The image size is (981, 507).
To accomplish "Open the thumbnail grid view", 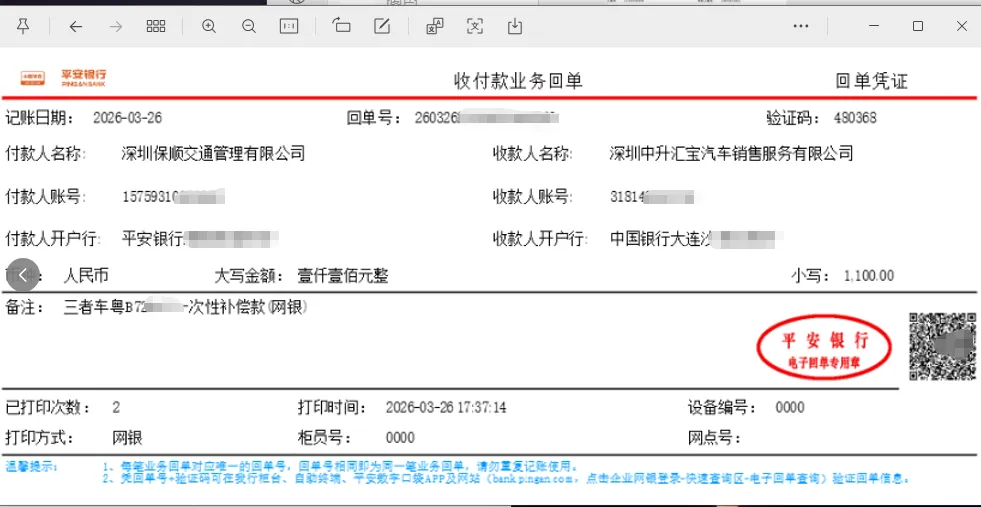I will click(156, 26).
